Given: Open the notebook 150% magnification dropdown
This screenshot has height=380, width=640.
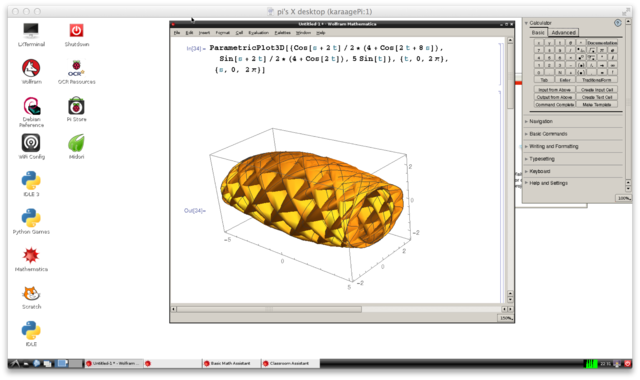Looking at the screenshot, I should 506,318.
